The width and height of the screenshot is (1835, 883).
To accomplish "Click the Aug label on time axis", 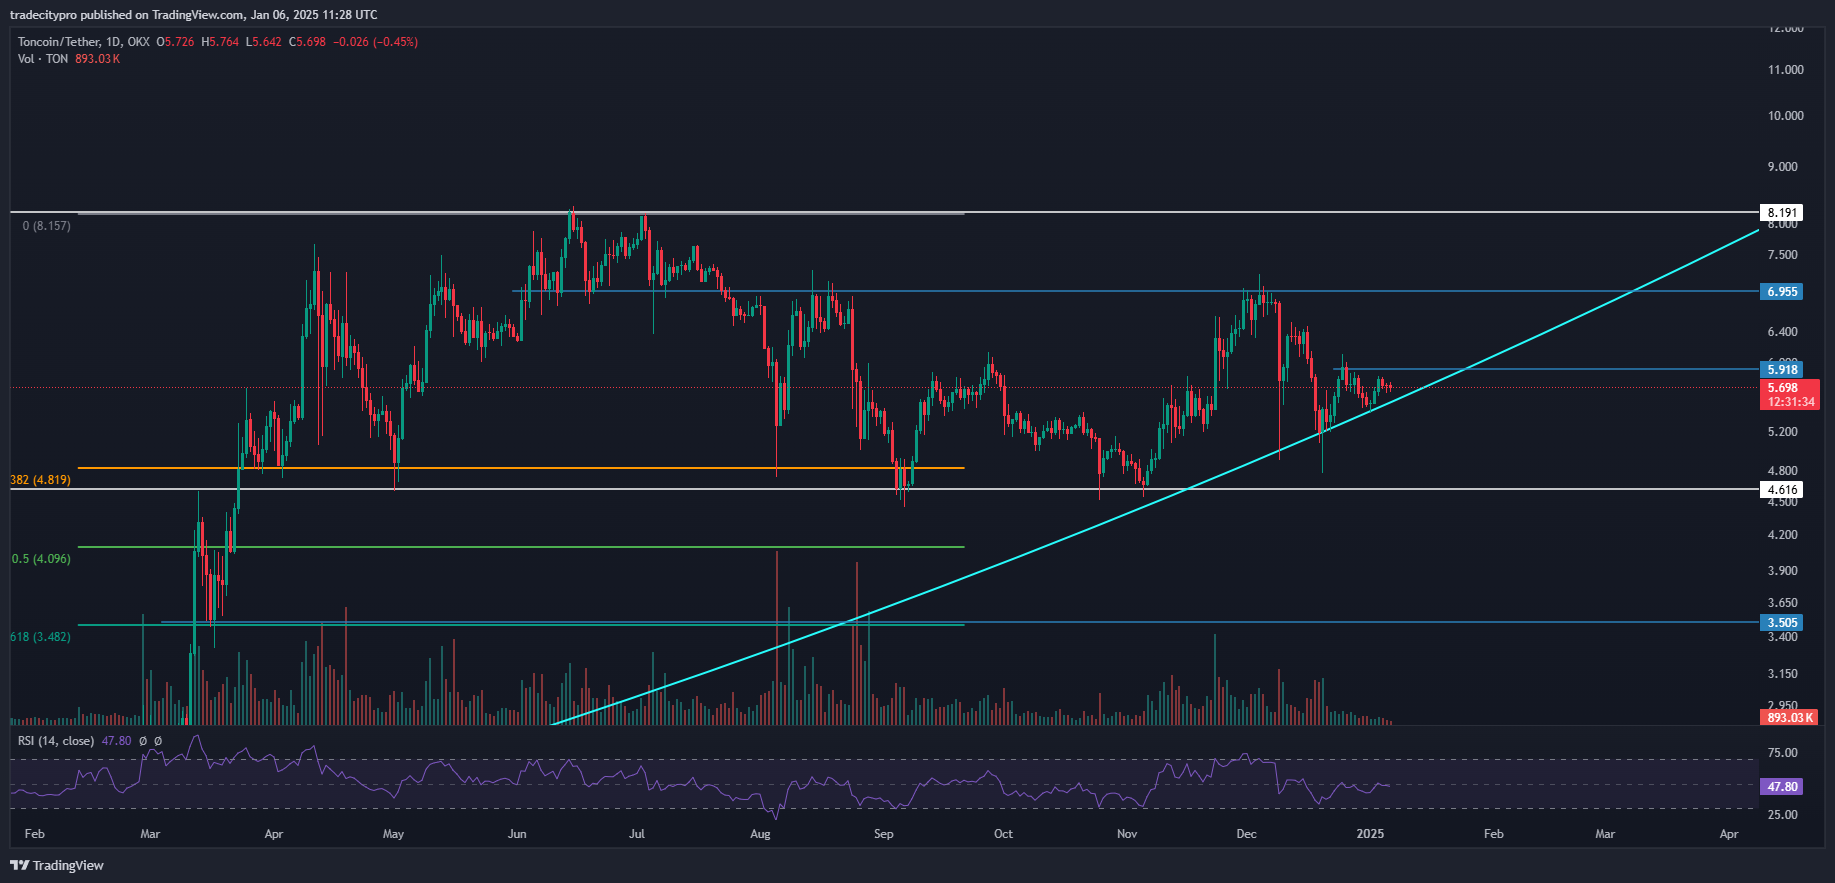I will coord(760,834).
